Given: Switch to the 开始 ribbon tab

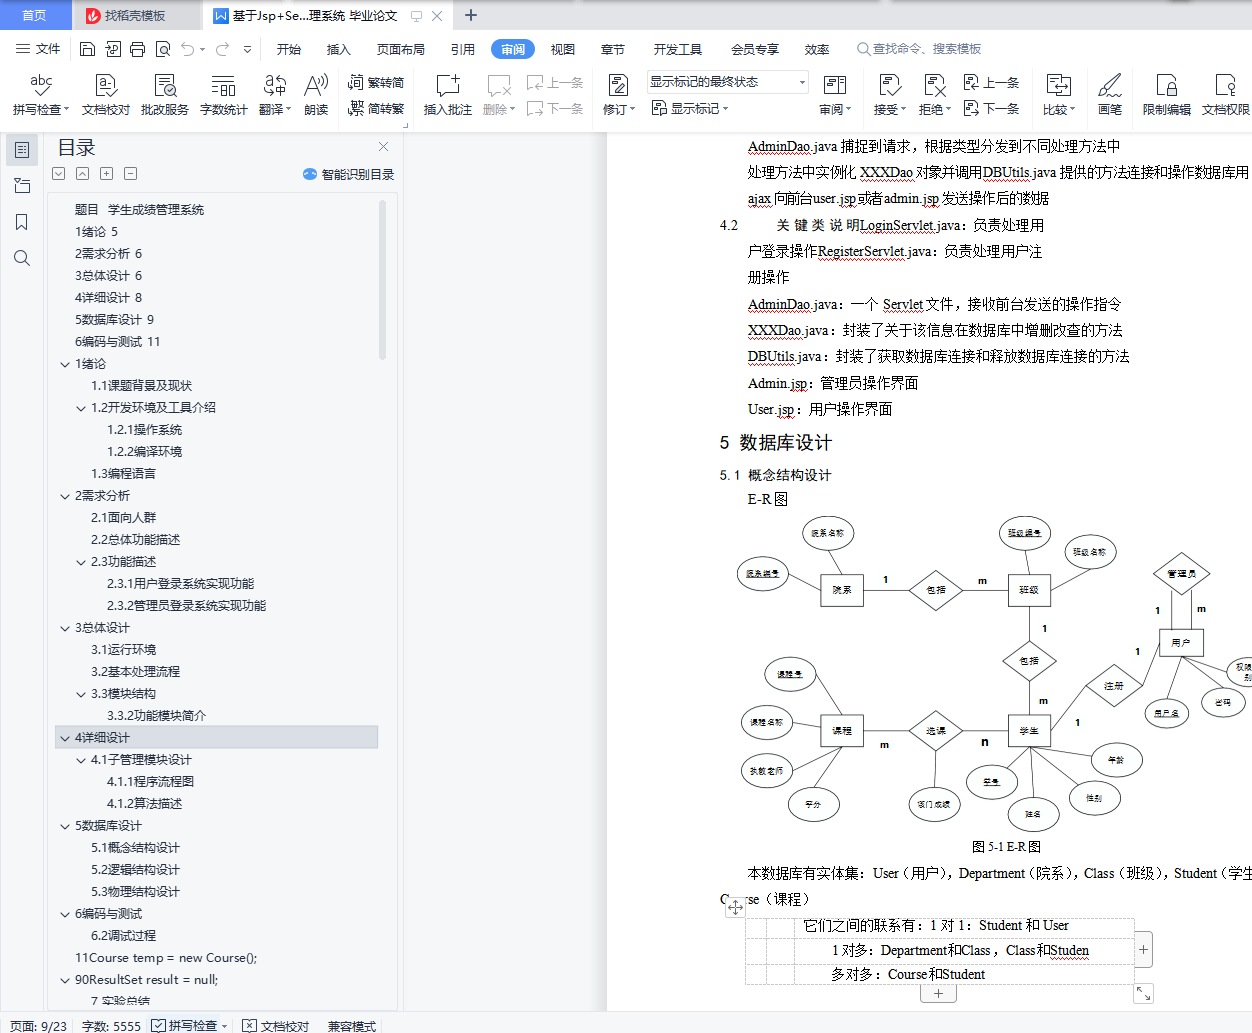Looking at the screenshot, I should (x=289, y=49).
